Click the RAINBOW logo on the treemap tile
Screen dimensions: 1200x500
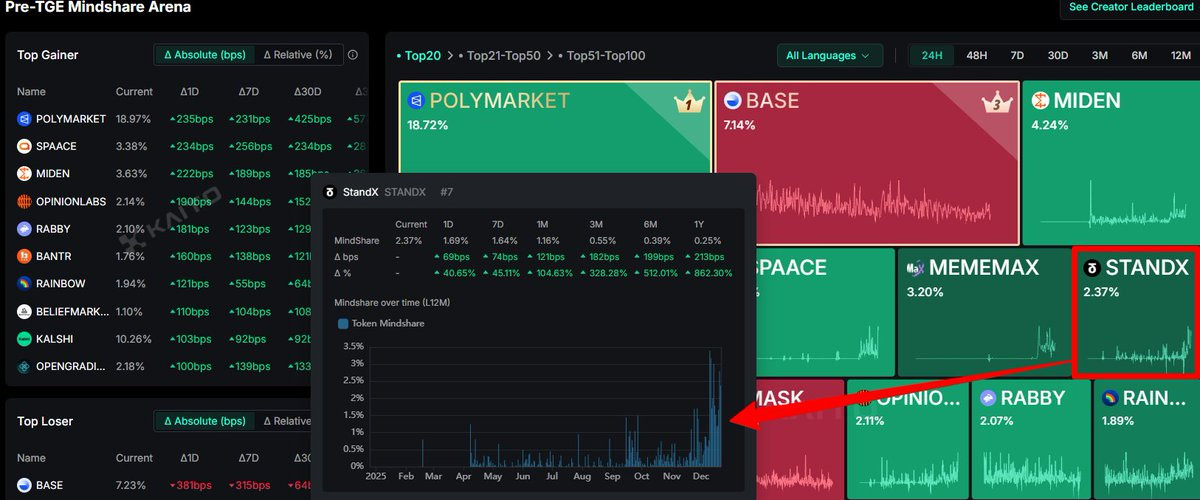[x=1110, y=398]
